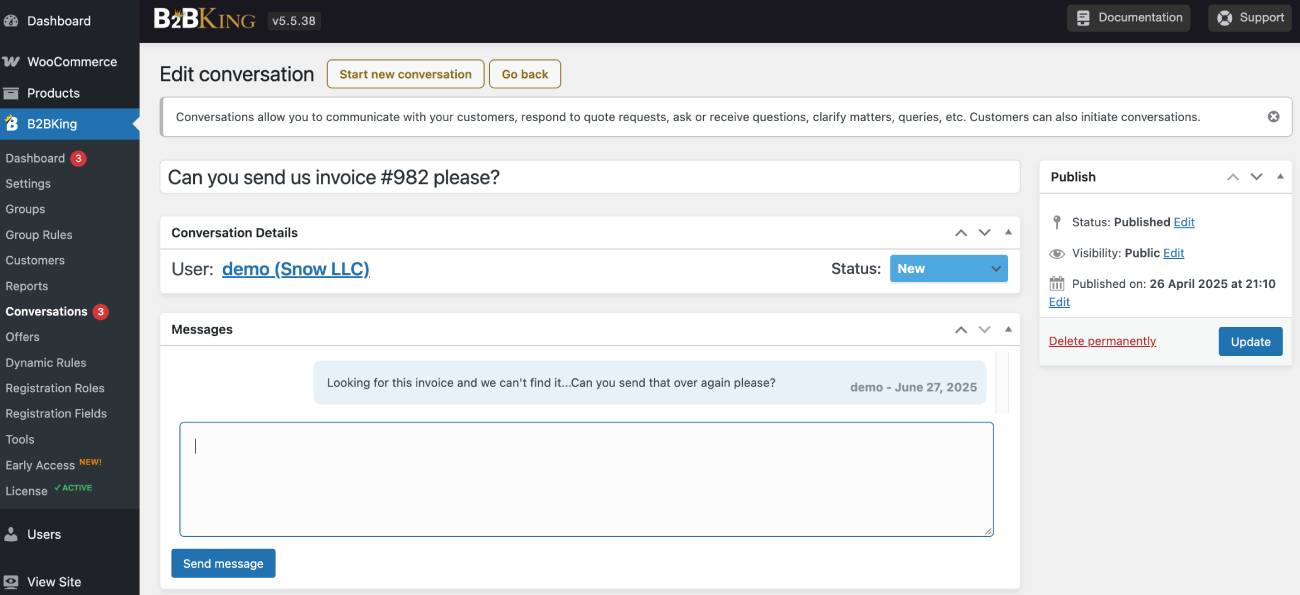1300x595 pixels.
Task: Click Start new conversation button
Action: (405, 74)
